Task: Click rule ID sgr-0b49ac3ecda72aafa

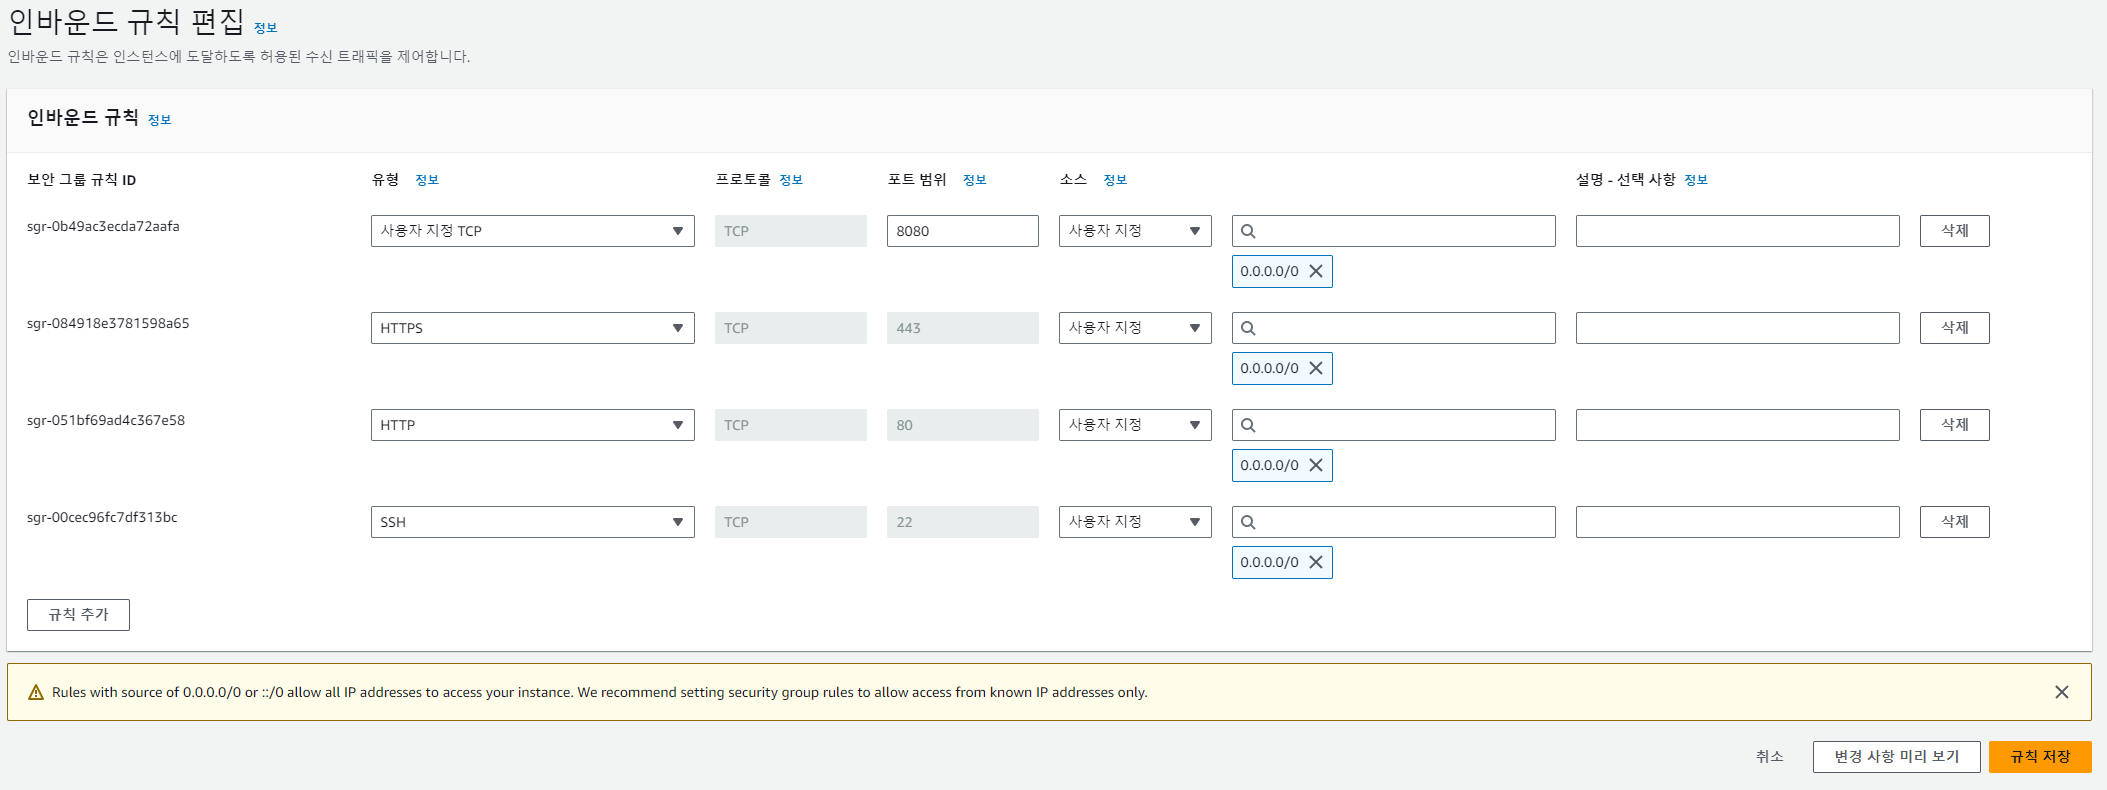Action: pos(103,227)
